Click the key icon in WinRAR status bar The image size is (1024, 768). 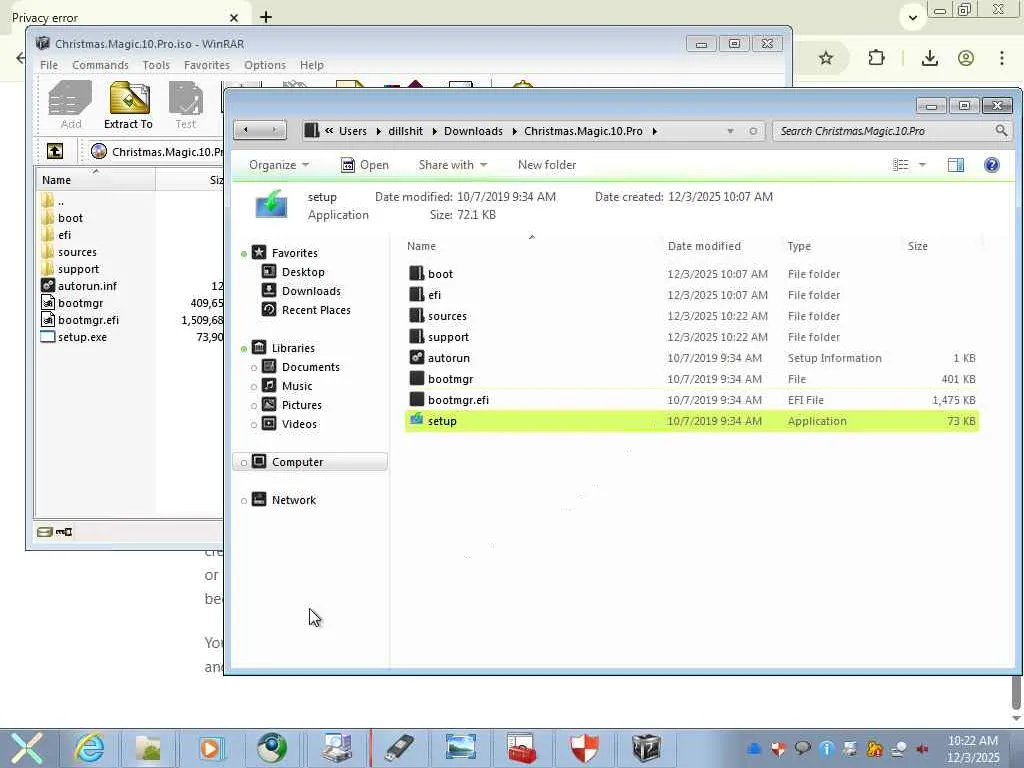click(x=64, y=532)
